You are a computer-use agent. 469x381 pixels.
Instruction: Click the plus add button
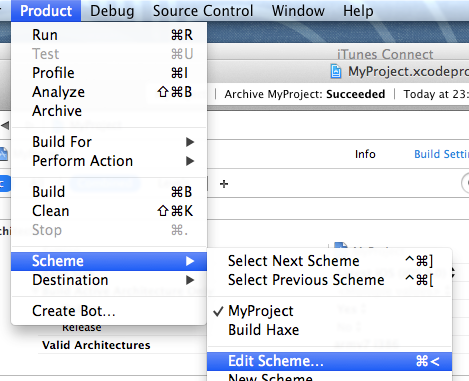tap(224, 184)
